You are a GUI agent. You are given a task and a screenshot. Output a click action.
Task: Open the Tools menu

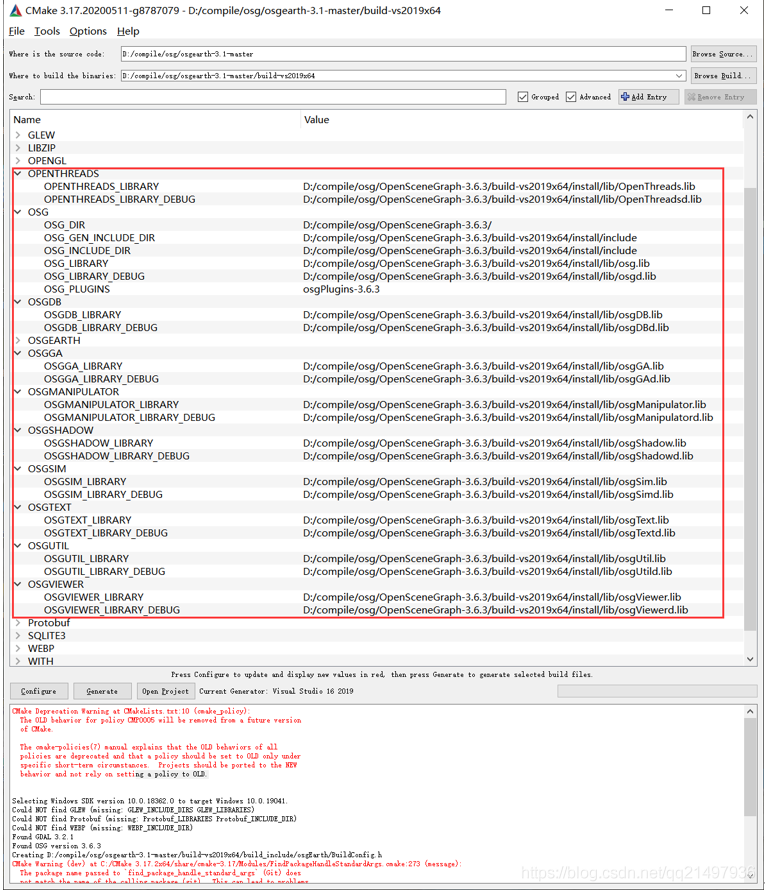(x=47, y=31)
